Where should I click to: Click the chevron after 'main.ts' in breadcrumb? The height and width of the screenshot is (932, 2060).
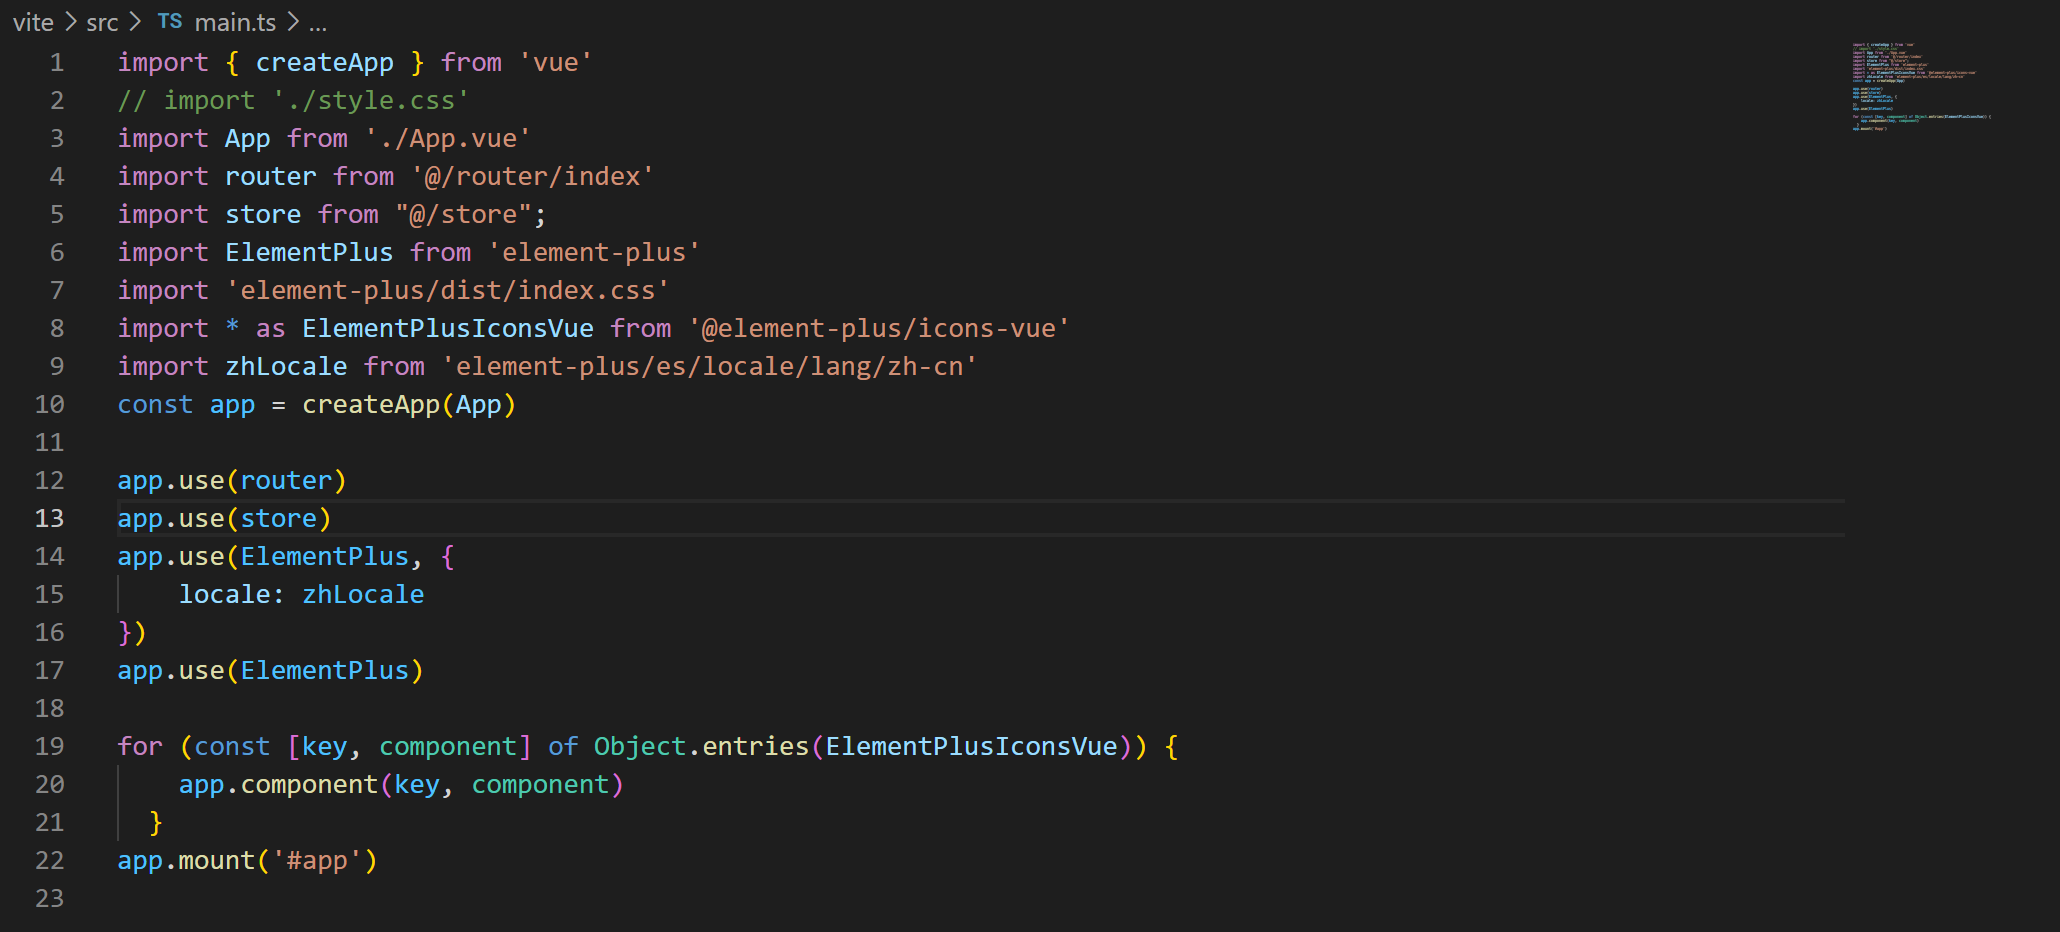293,21
